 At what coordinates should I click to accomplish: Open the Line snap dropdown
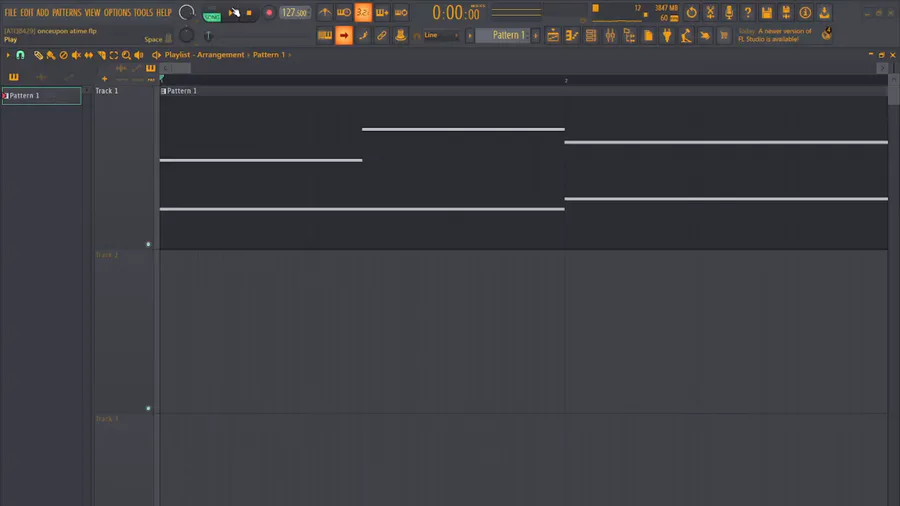click(x=441, y=35)
